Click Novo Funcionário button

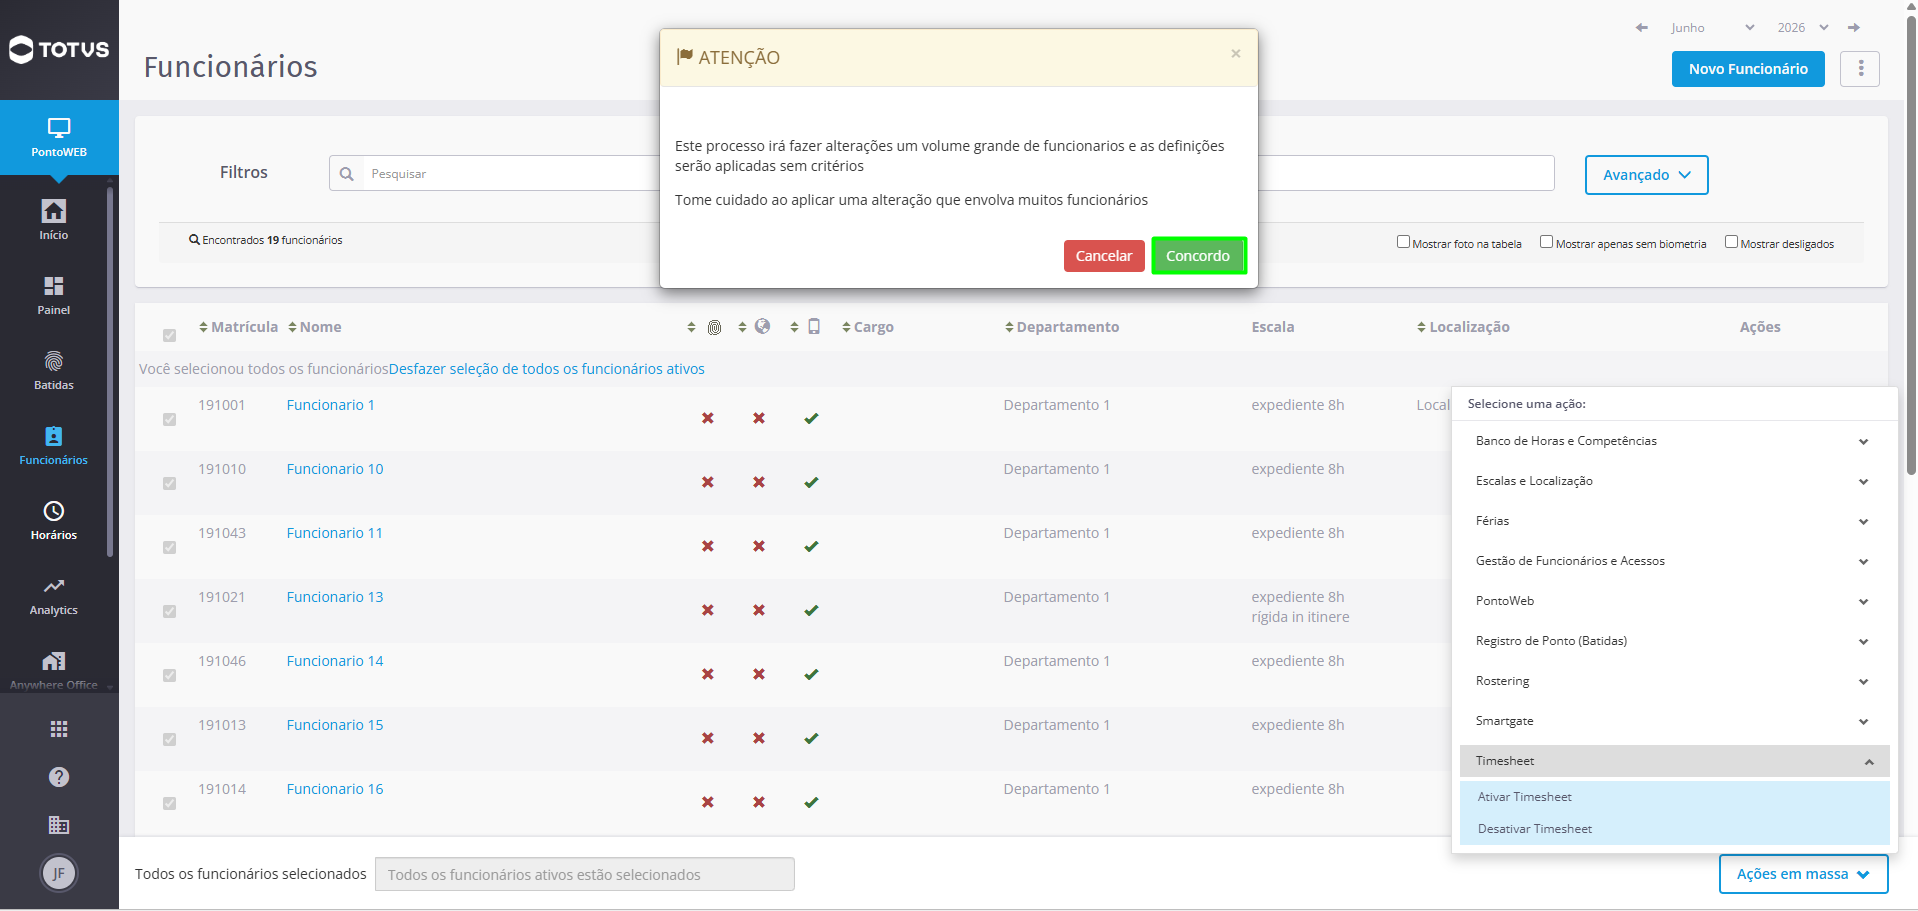point(1748,69)
